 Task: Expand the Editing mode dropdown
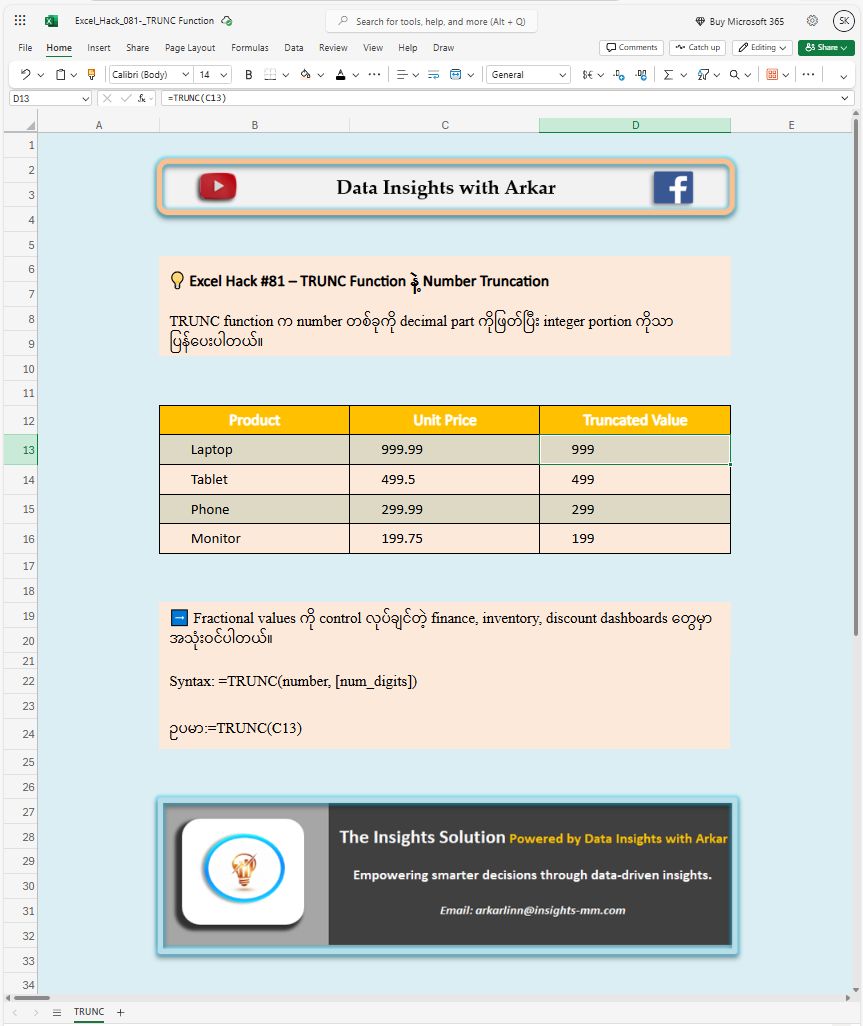762,47
